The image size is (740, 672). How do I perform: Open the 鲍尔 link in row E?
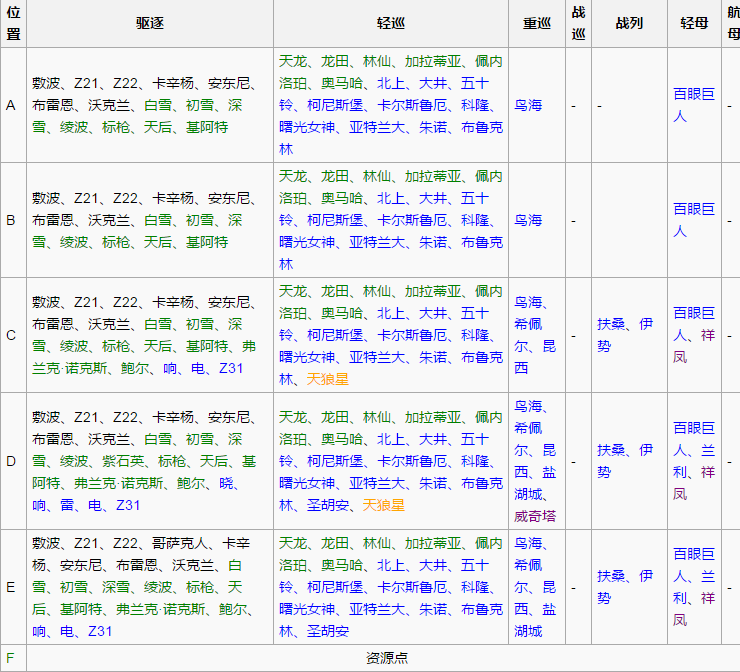pyautogui.click(x=233, y=609)
